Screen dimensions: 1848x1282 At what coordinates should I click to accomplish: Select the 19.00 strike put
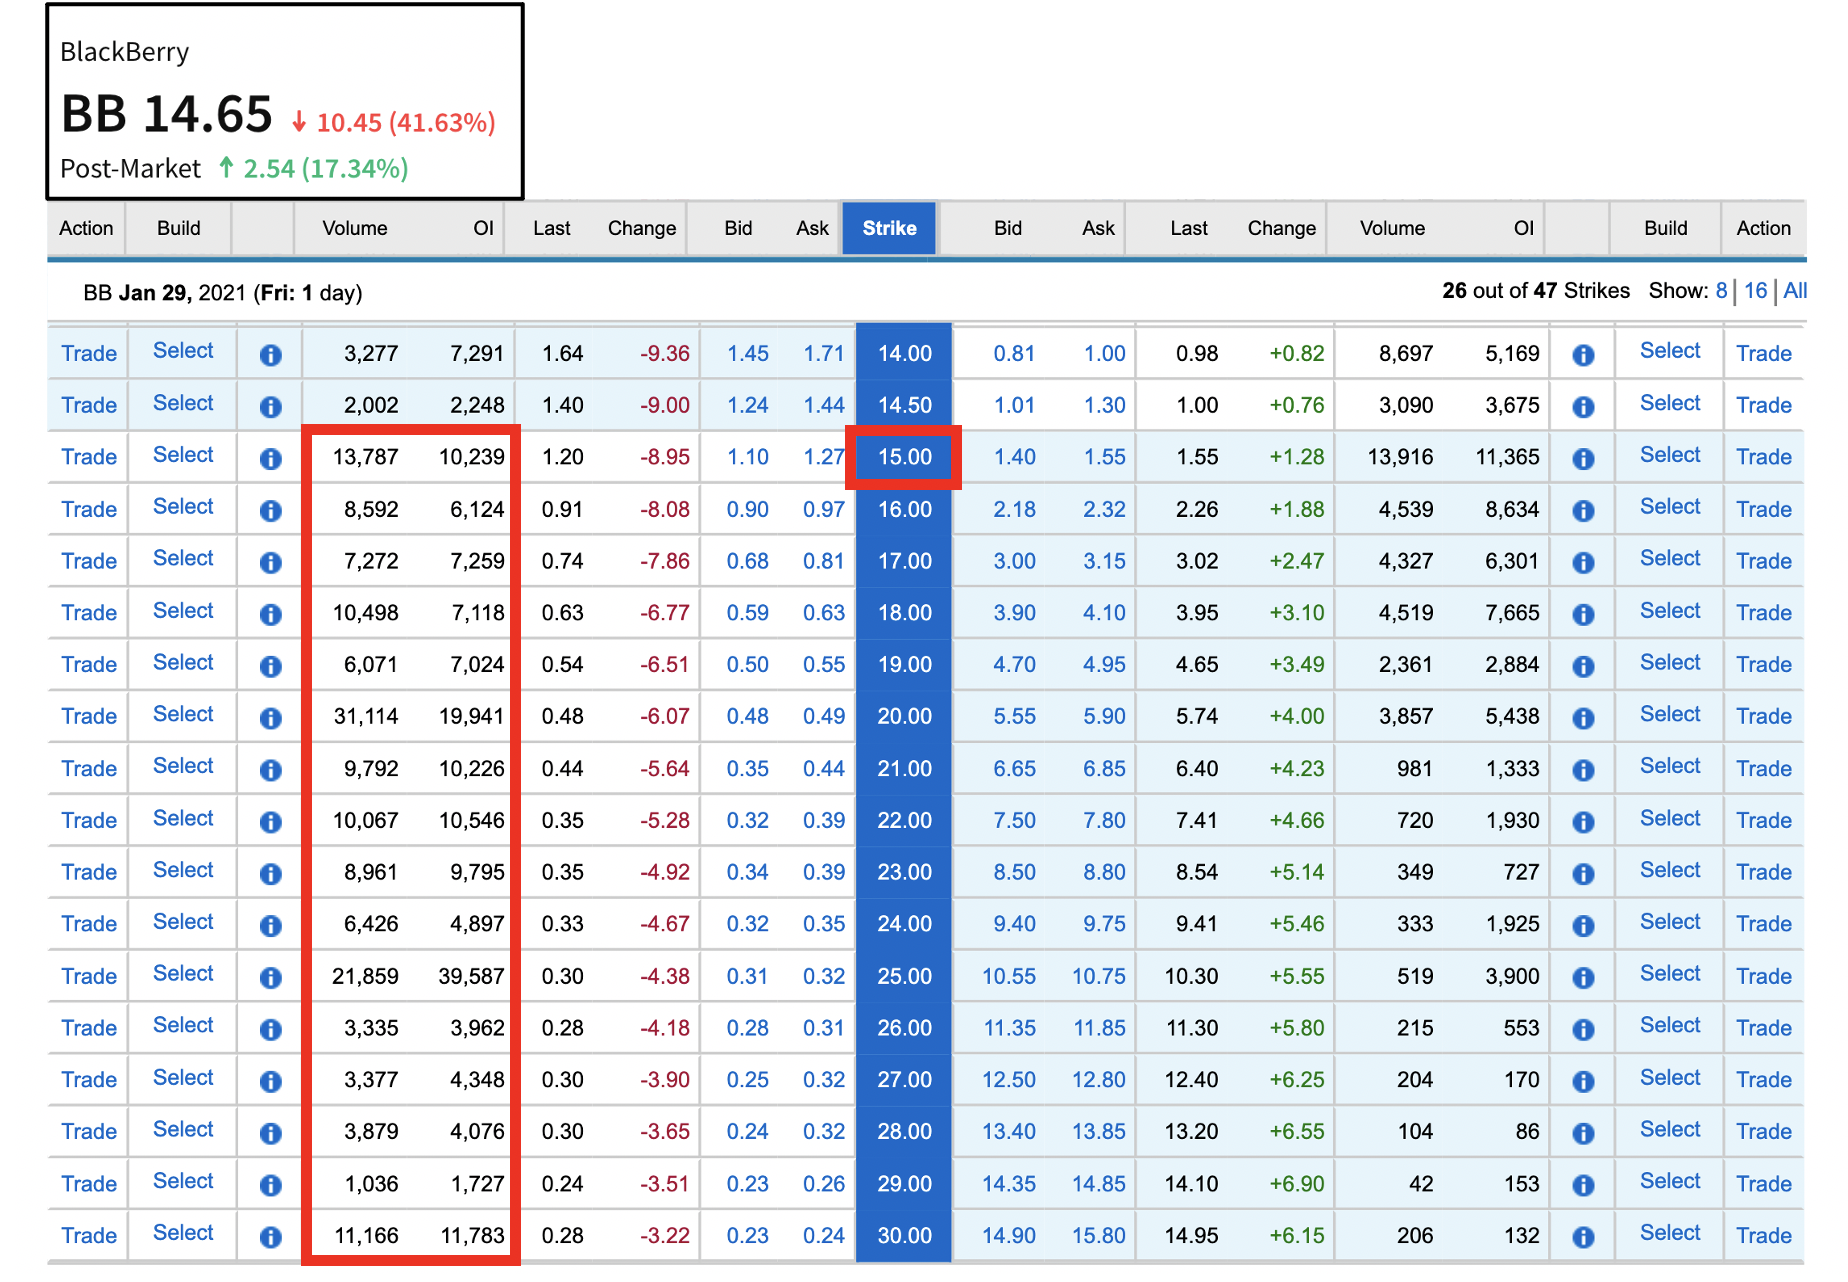pos(1670,662)
